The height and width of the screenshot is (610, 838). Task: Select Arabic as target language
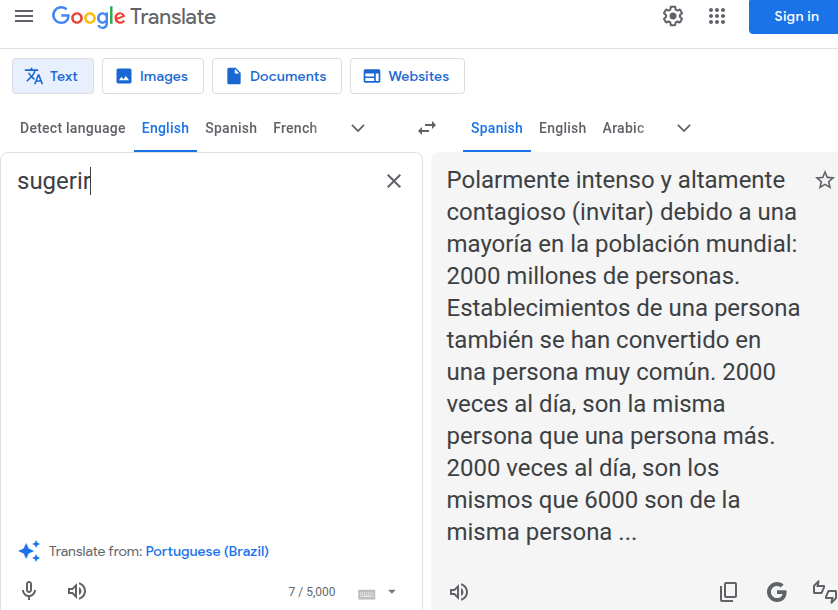coord(623,128)
